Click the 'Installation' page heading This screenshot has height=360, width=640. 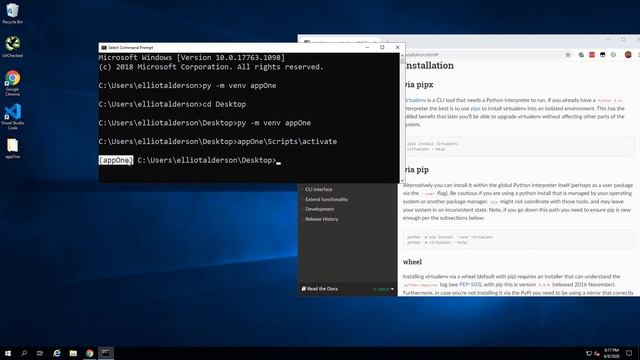tap(429, 65)
